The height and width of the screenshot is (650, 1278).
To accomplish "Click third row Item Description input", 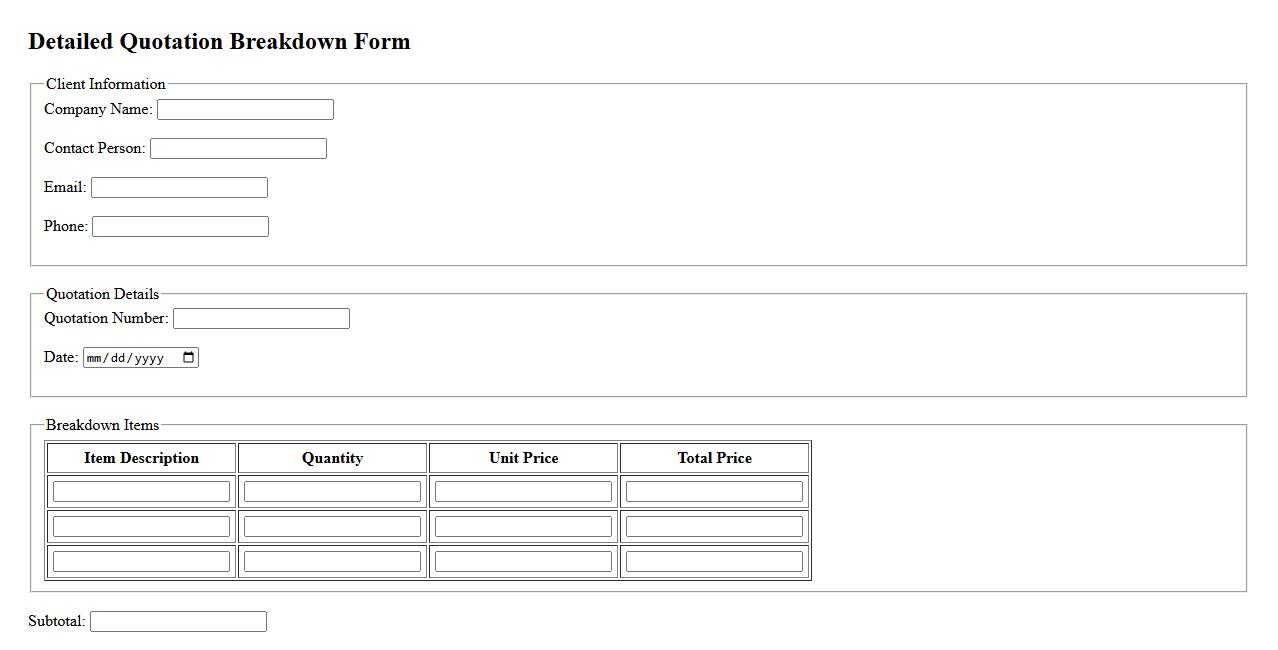I will [141, 562].
